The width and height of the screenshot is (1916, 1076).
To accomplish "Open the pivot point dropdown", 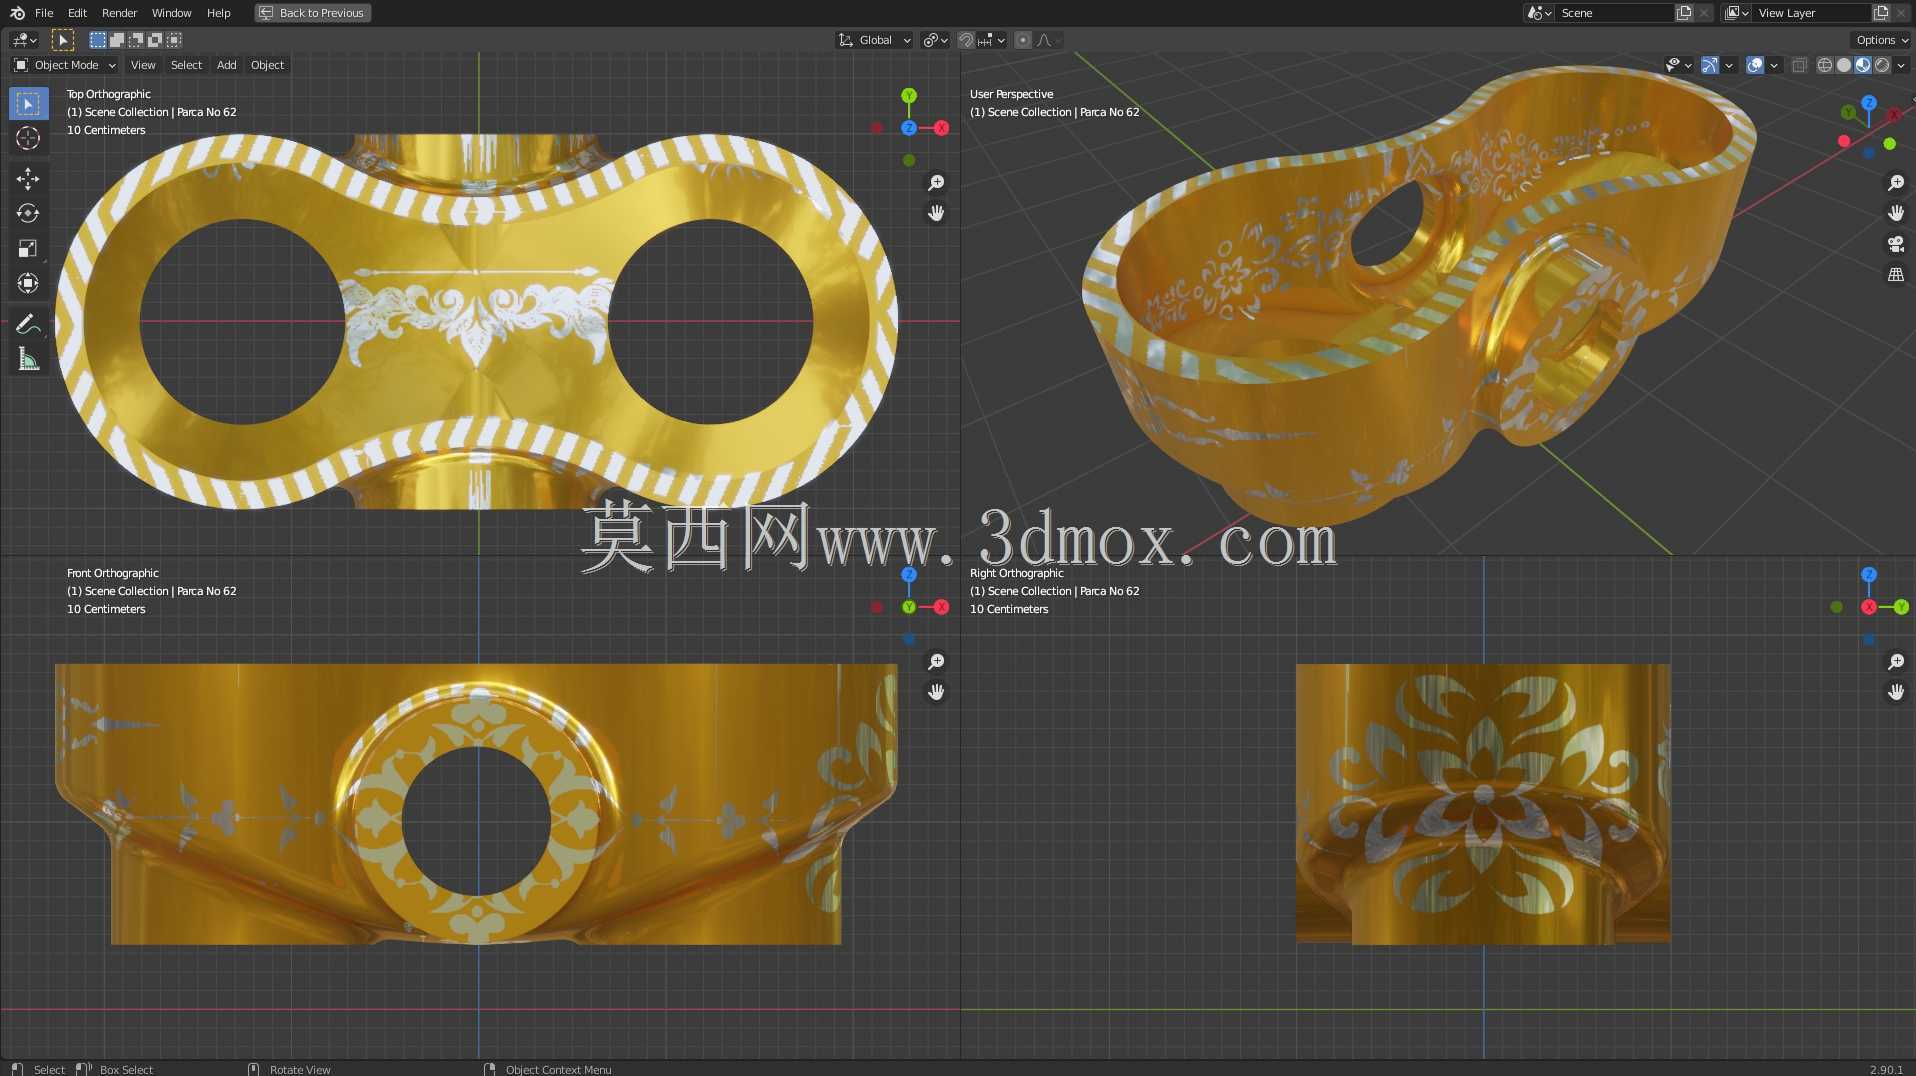I will (935, 40).
